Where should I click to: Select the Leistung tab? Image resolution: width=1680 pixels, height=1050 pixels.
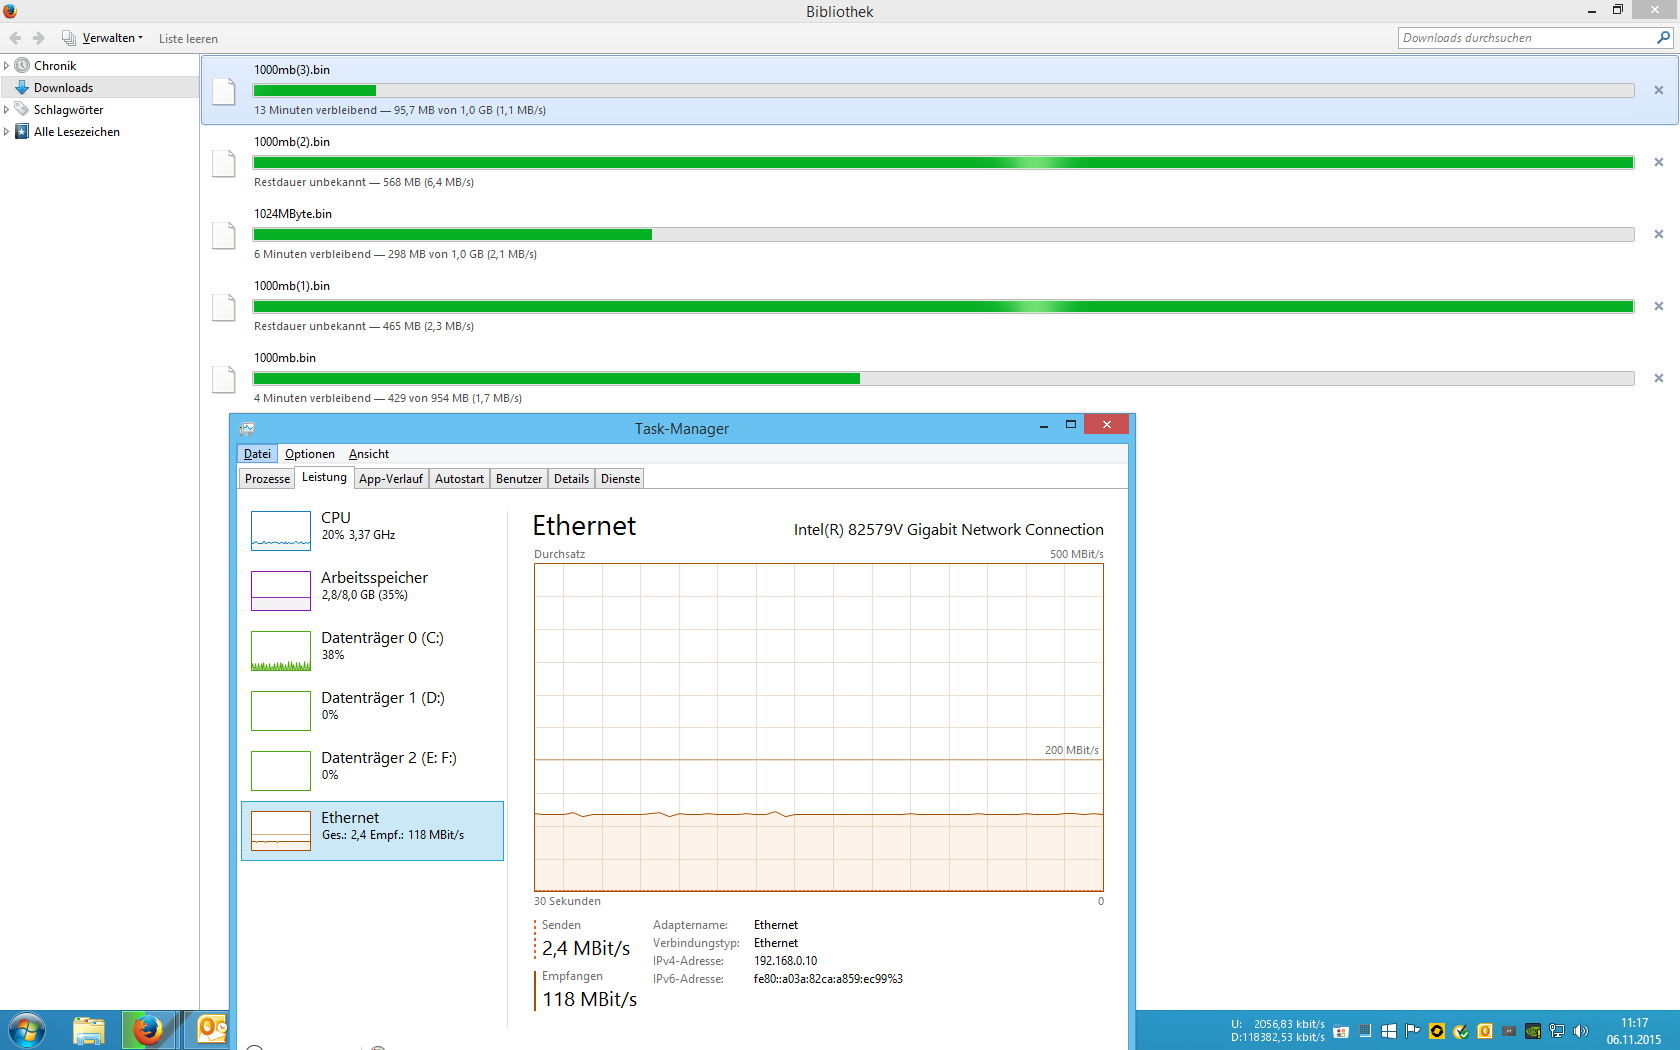pyautogui.click(x=325, y=478)
